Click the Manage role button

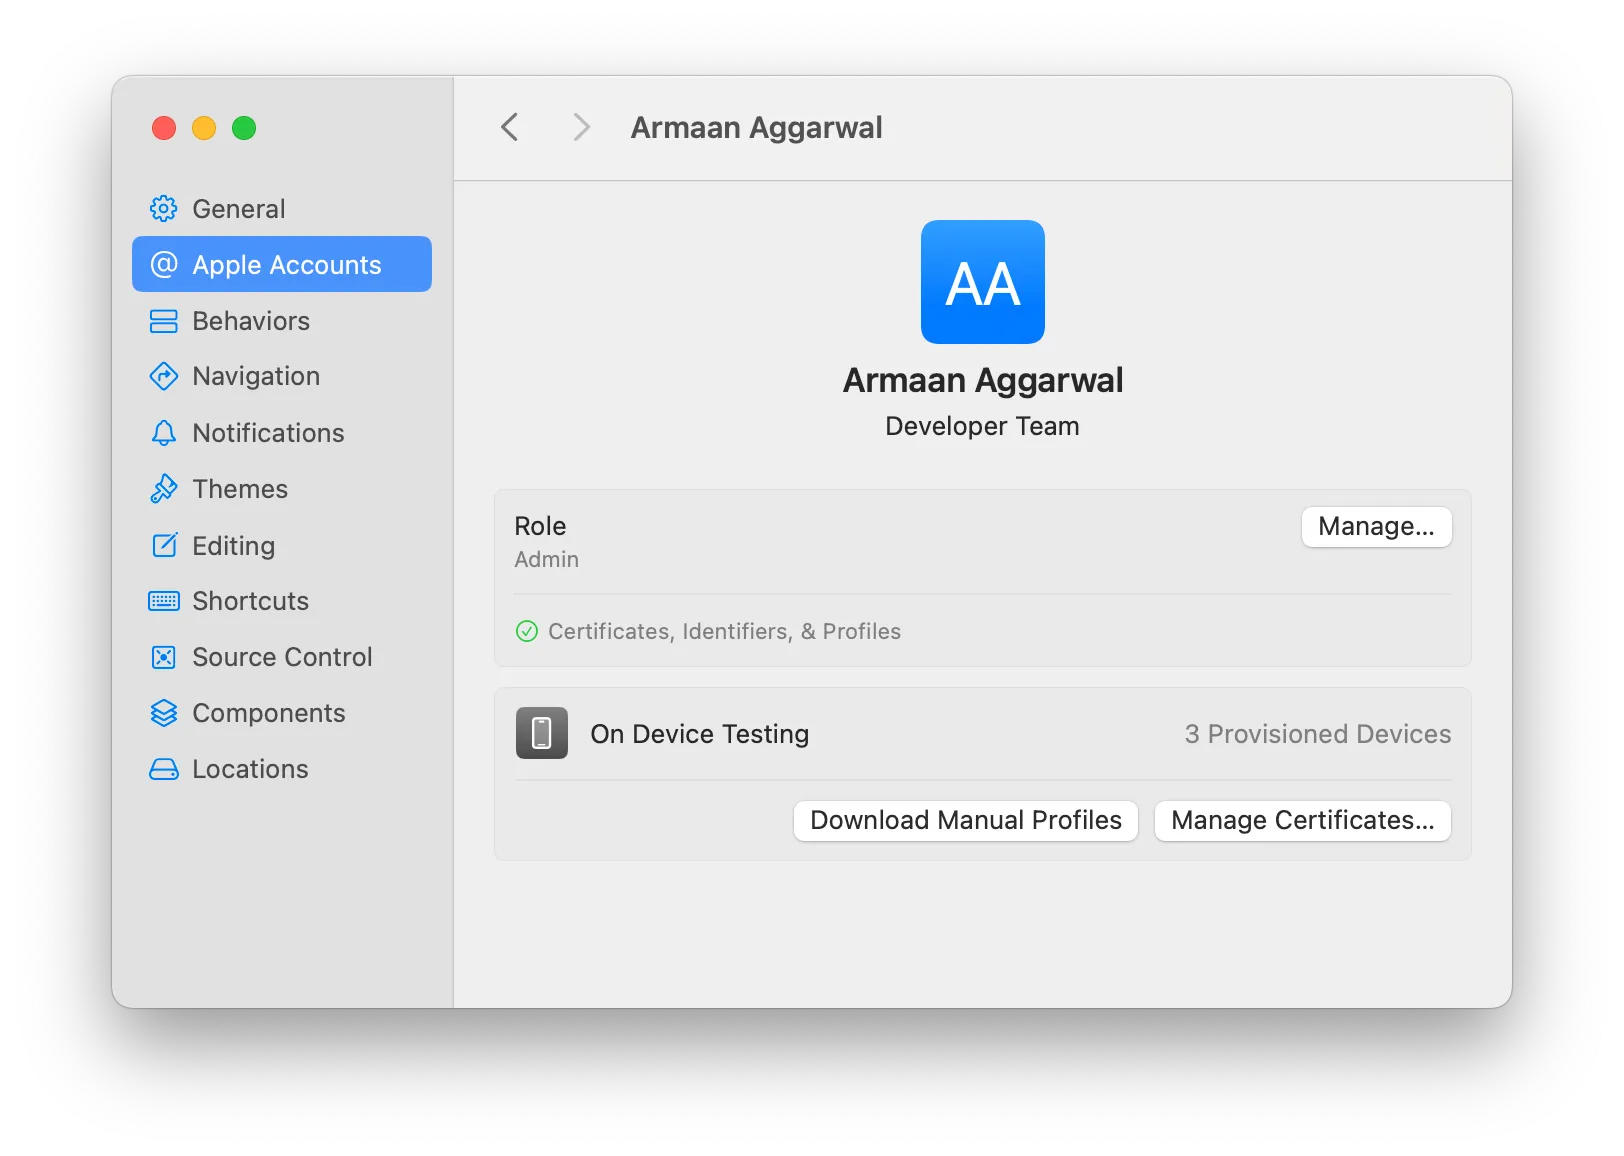(1376, 527)
